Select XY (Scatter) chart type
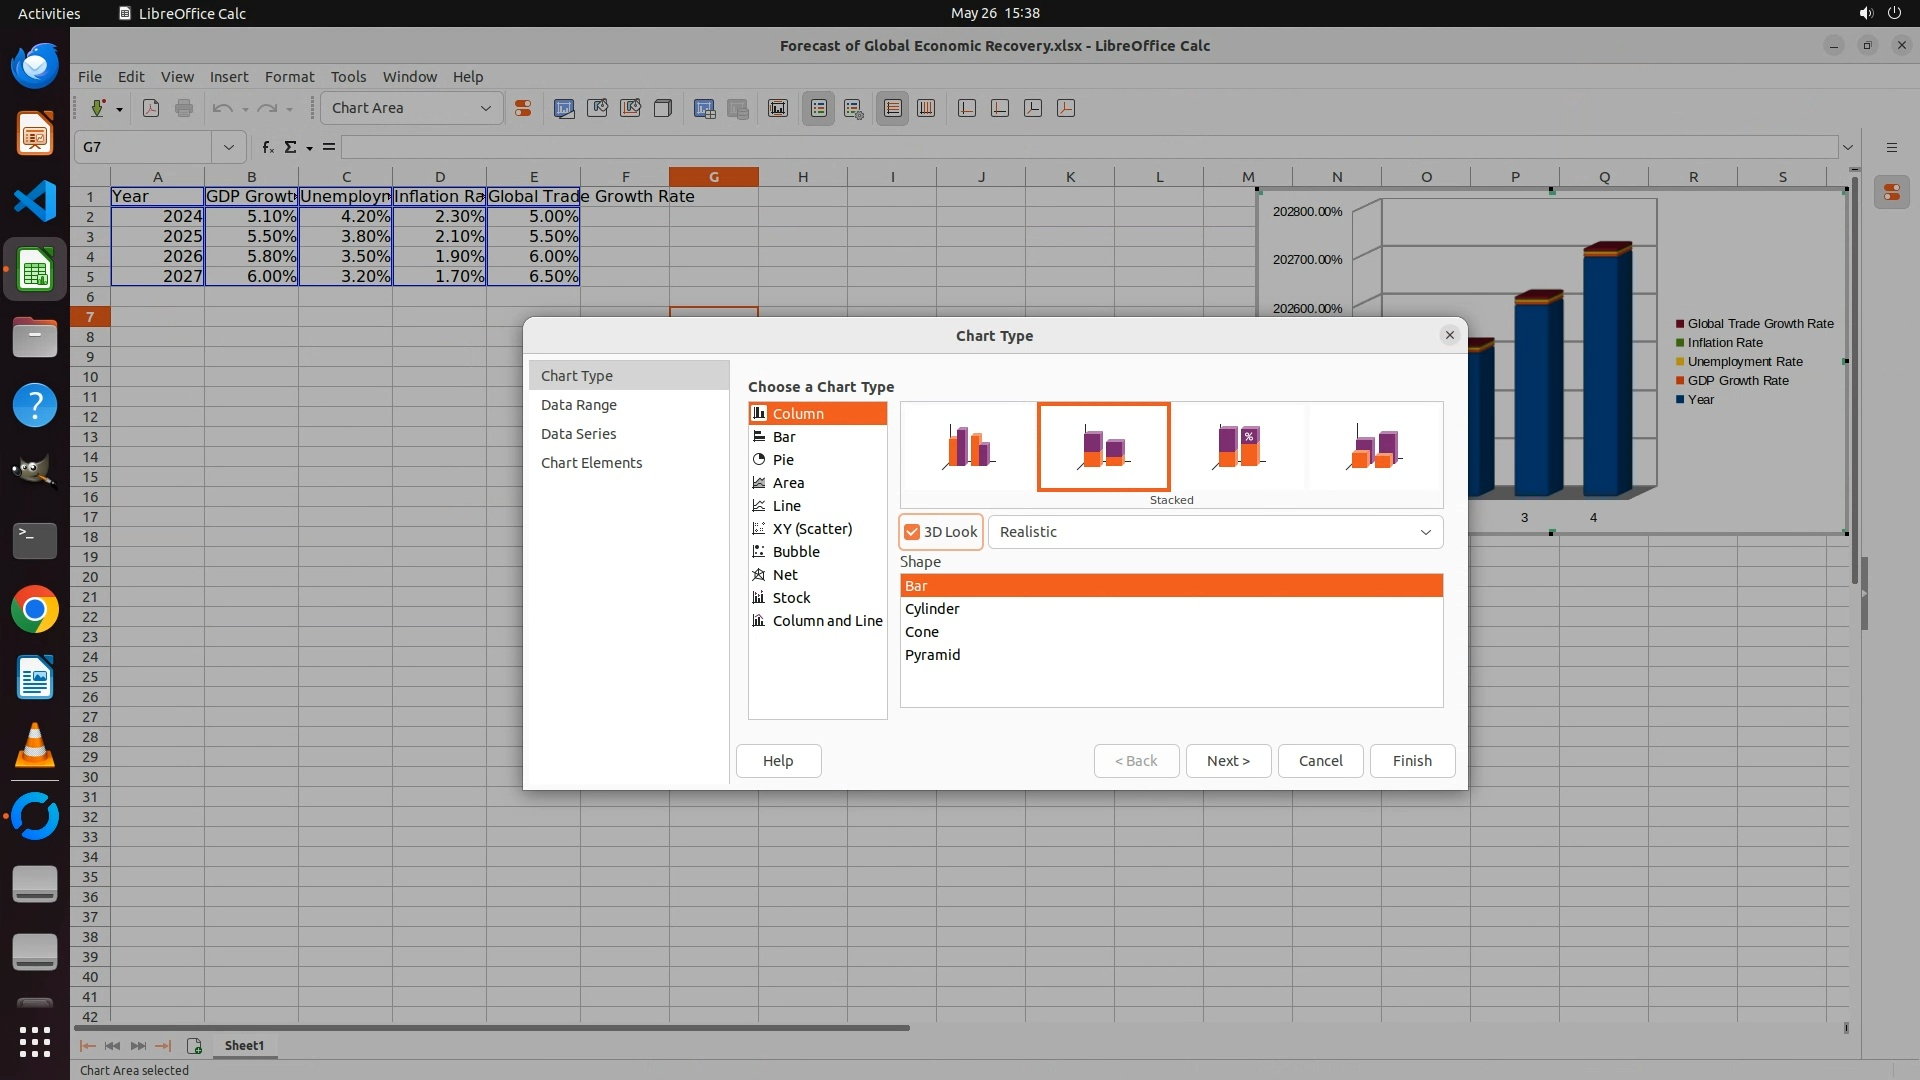The width and height of the screenshot is (1920, 1080). point(812,529)
